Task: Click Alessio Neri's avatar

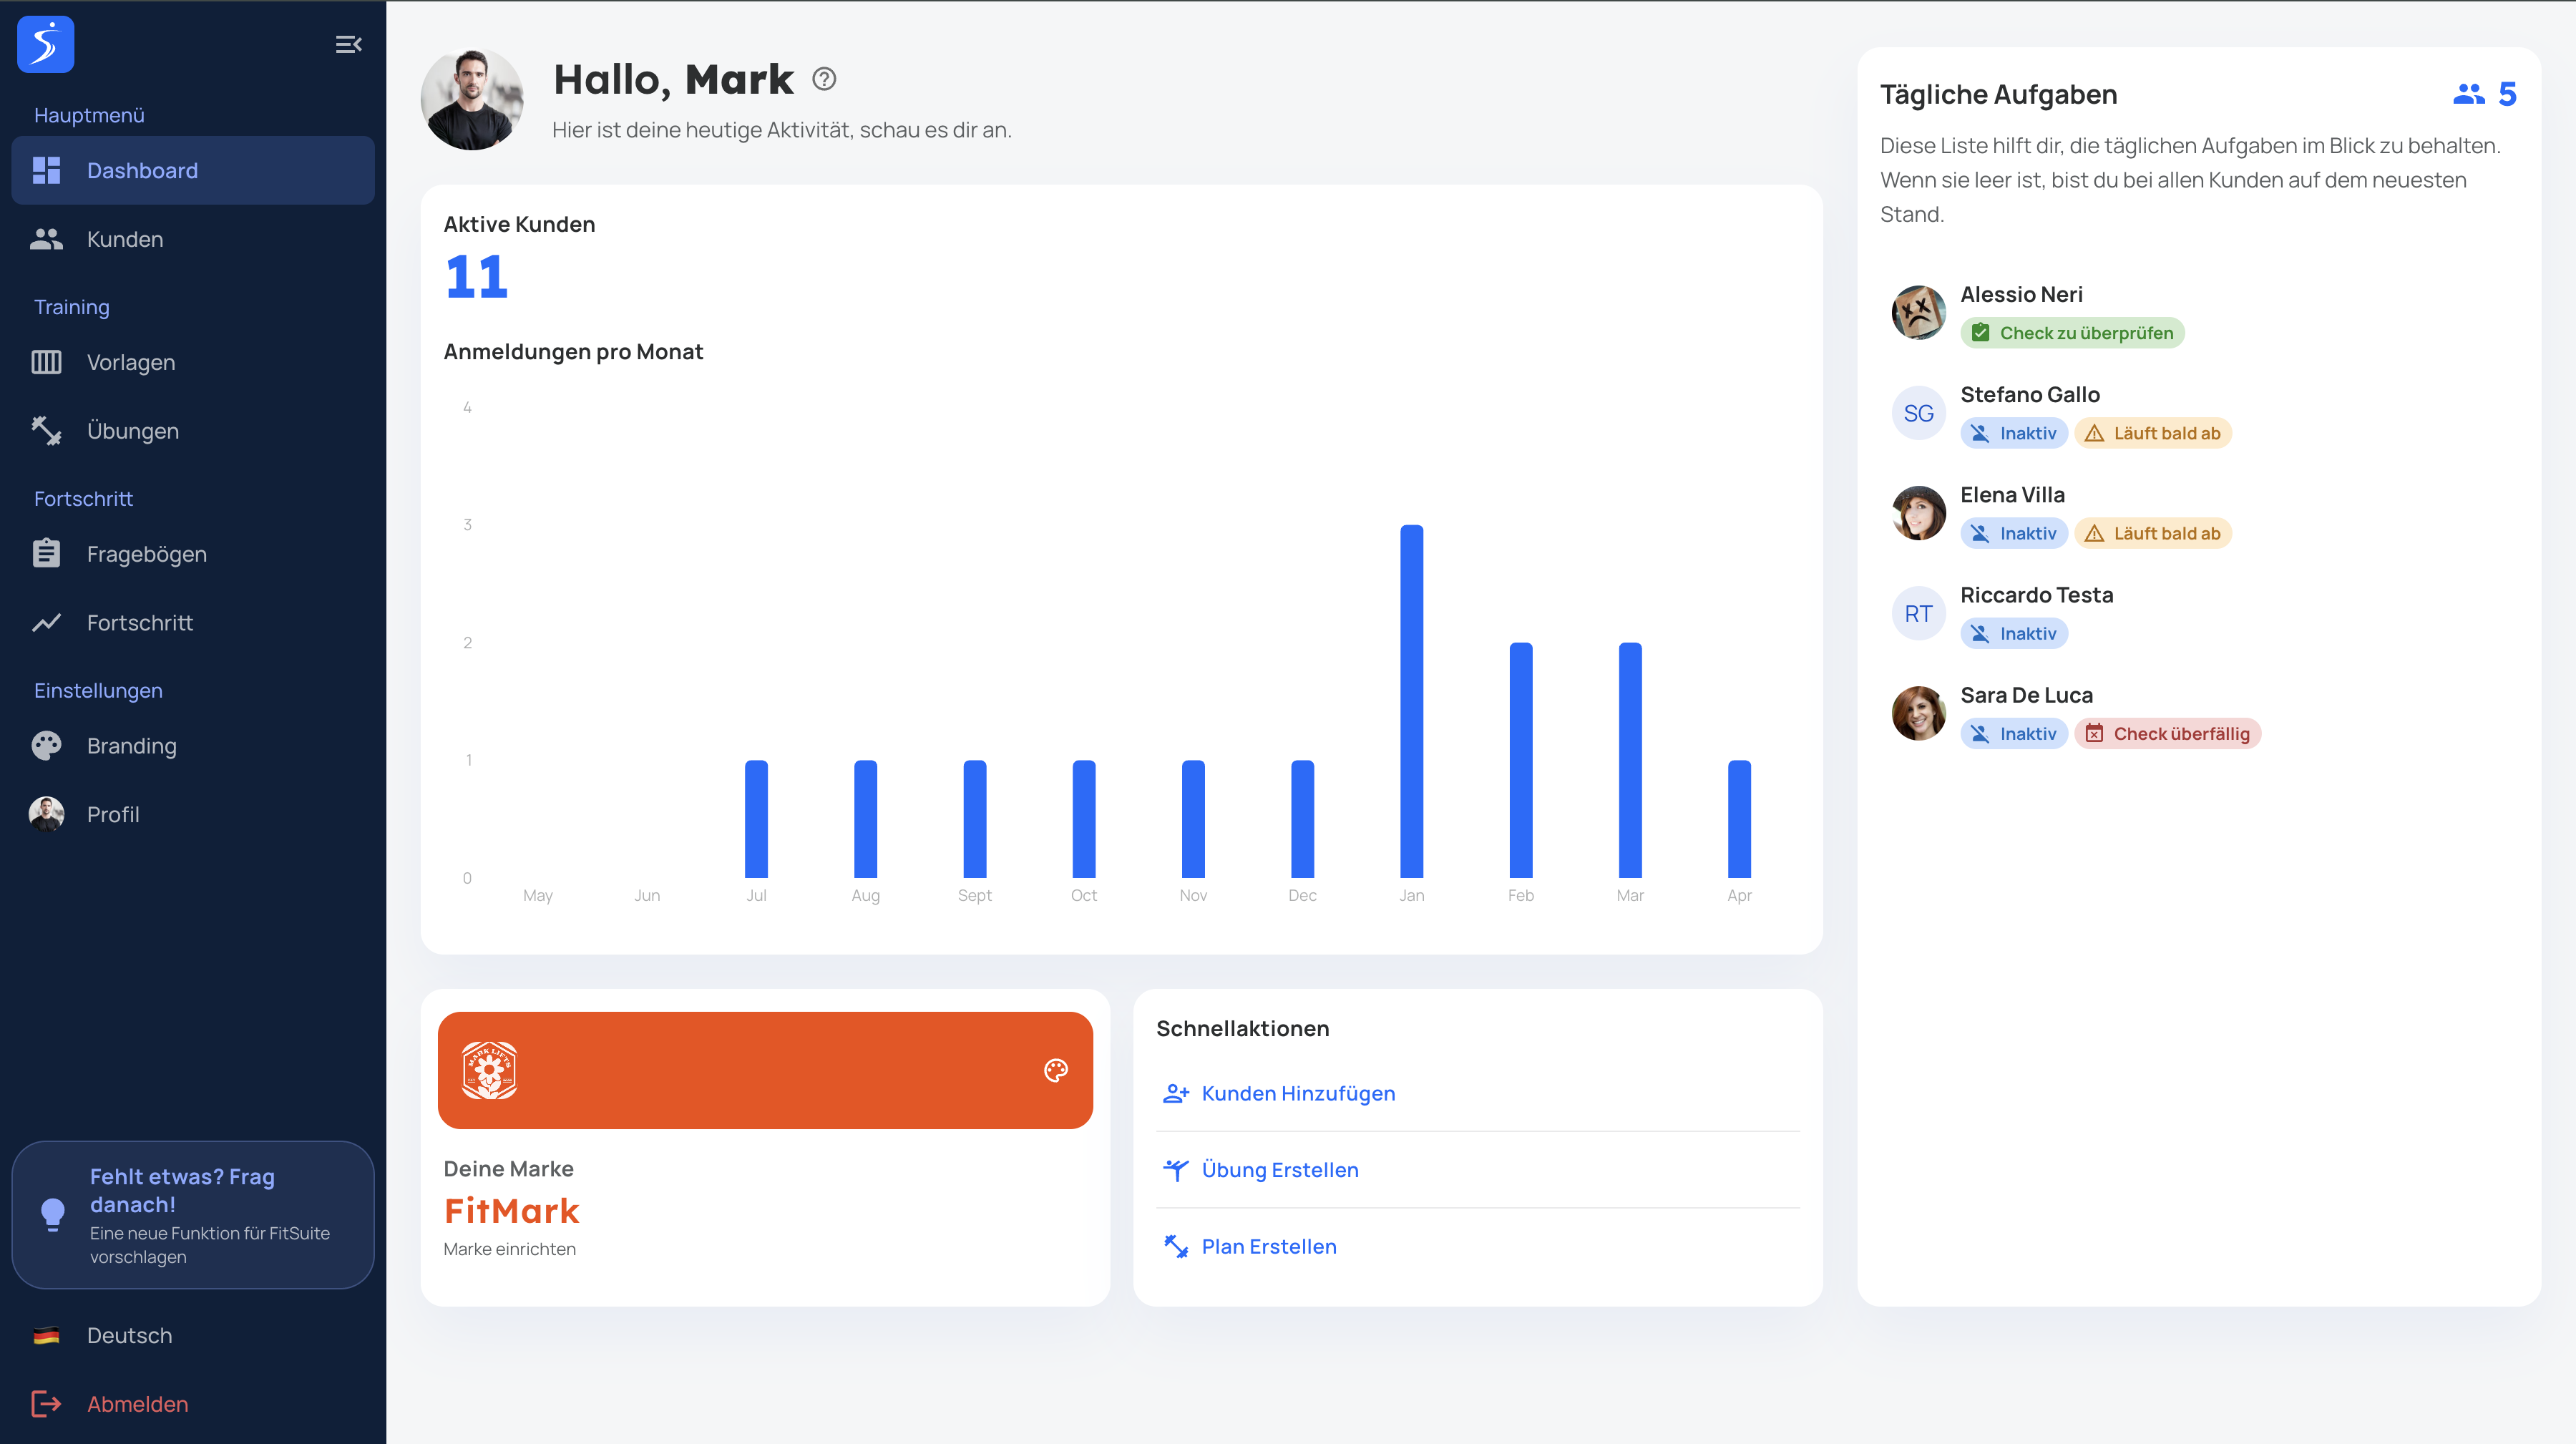Action: pos(1919,313)
